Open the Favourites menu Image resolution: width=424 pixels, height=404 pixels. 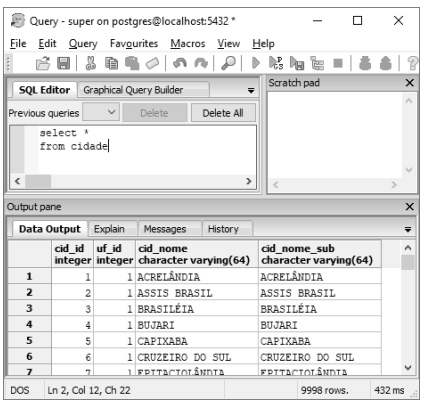(x=134, y=43)
